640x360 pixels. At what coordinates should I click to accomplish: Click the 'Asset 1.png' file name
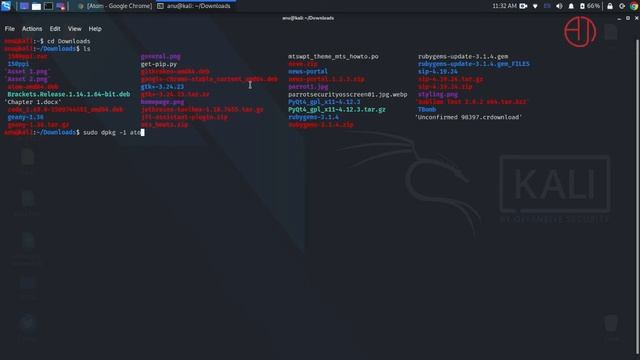pyautogui.click(x=27, y=71)
